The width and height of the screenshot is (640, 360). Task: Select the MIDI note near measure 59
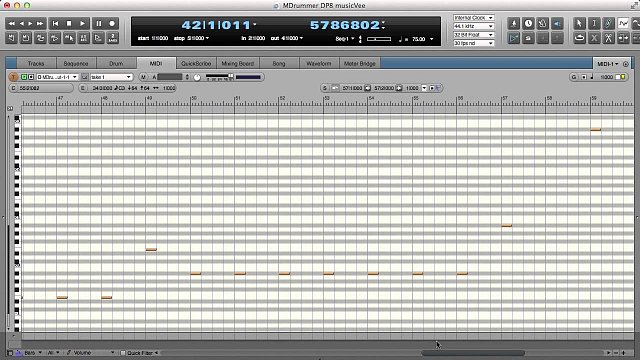click(596, 130)
